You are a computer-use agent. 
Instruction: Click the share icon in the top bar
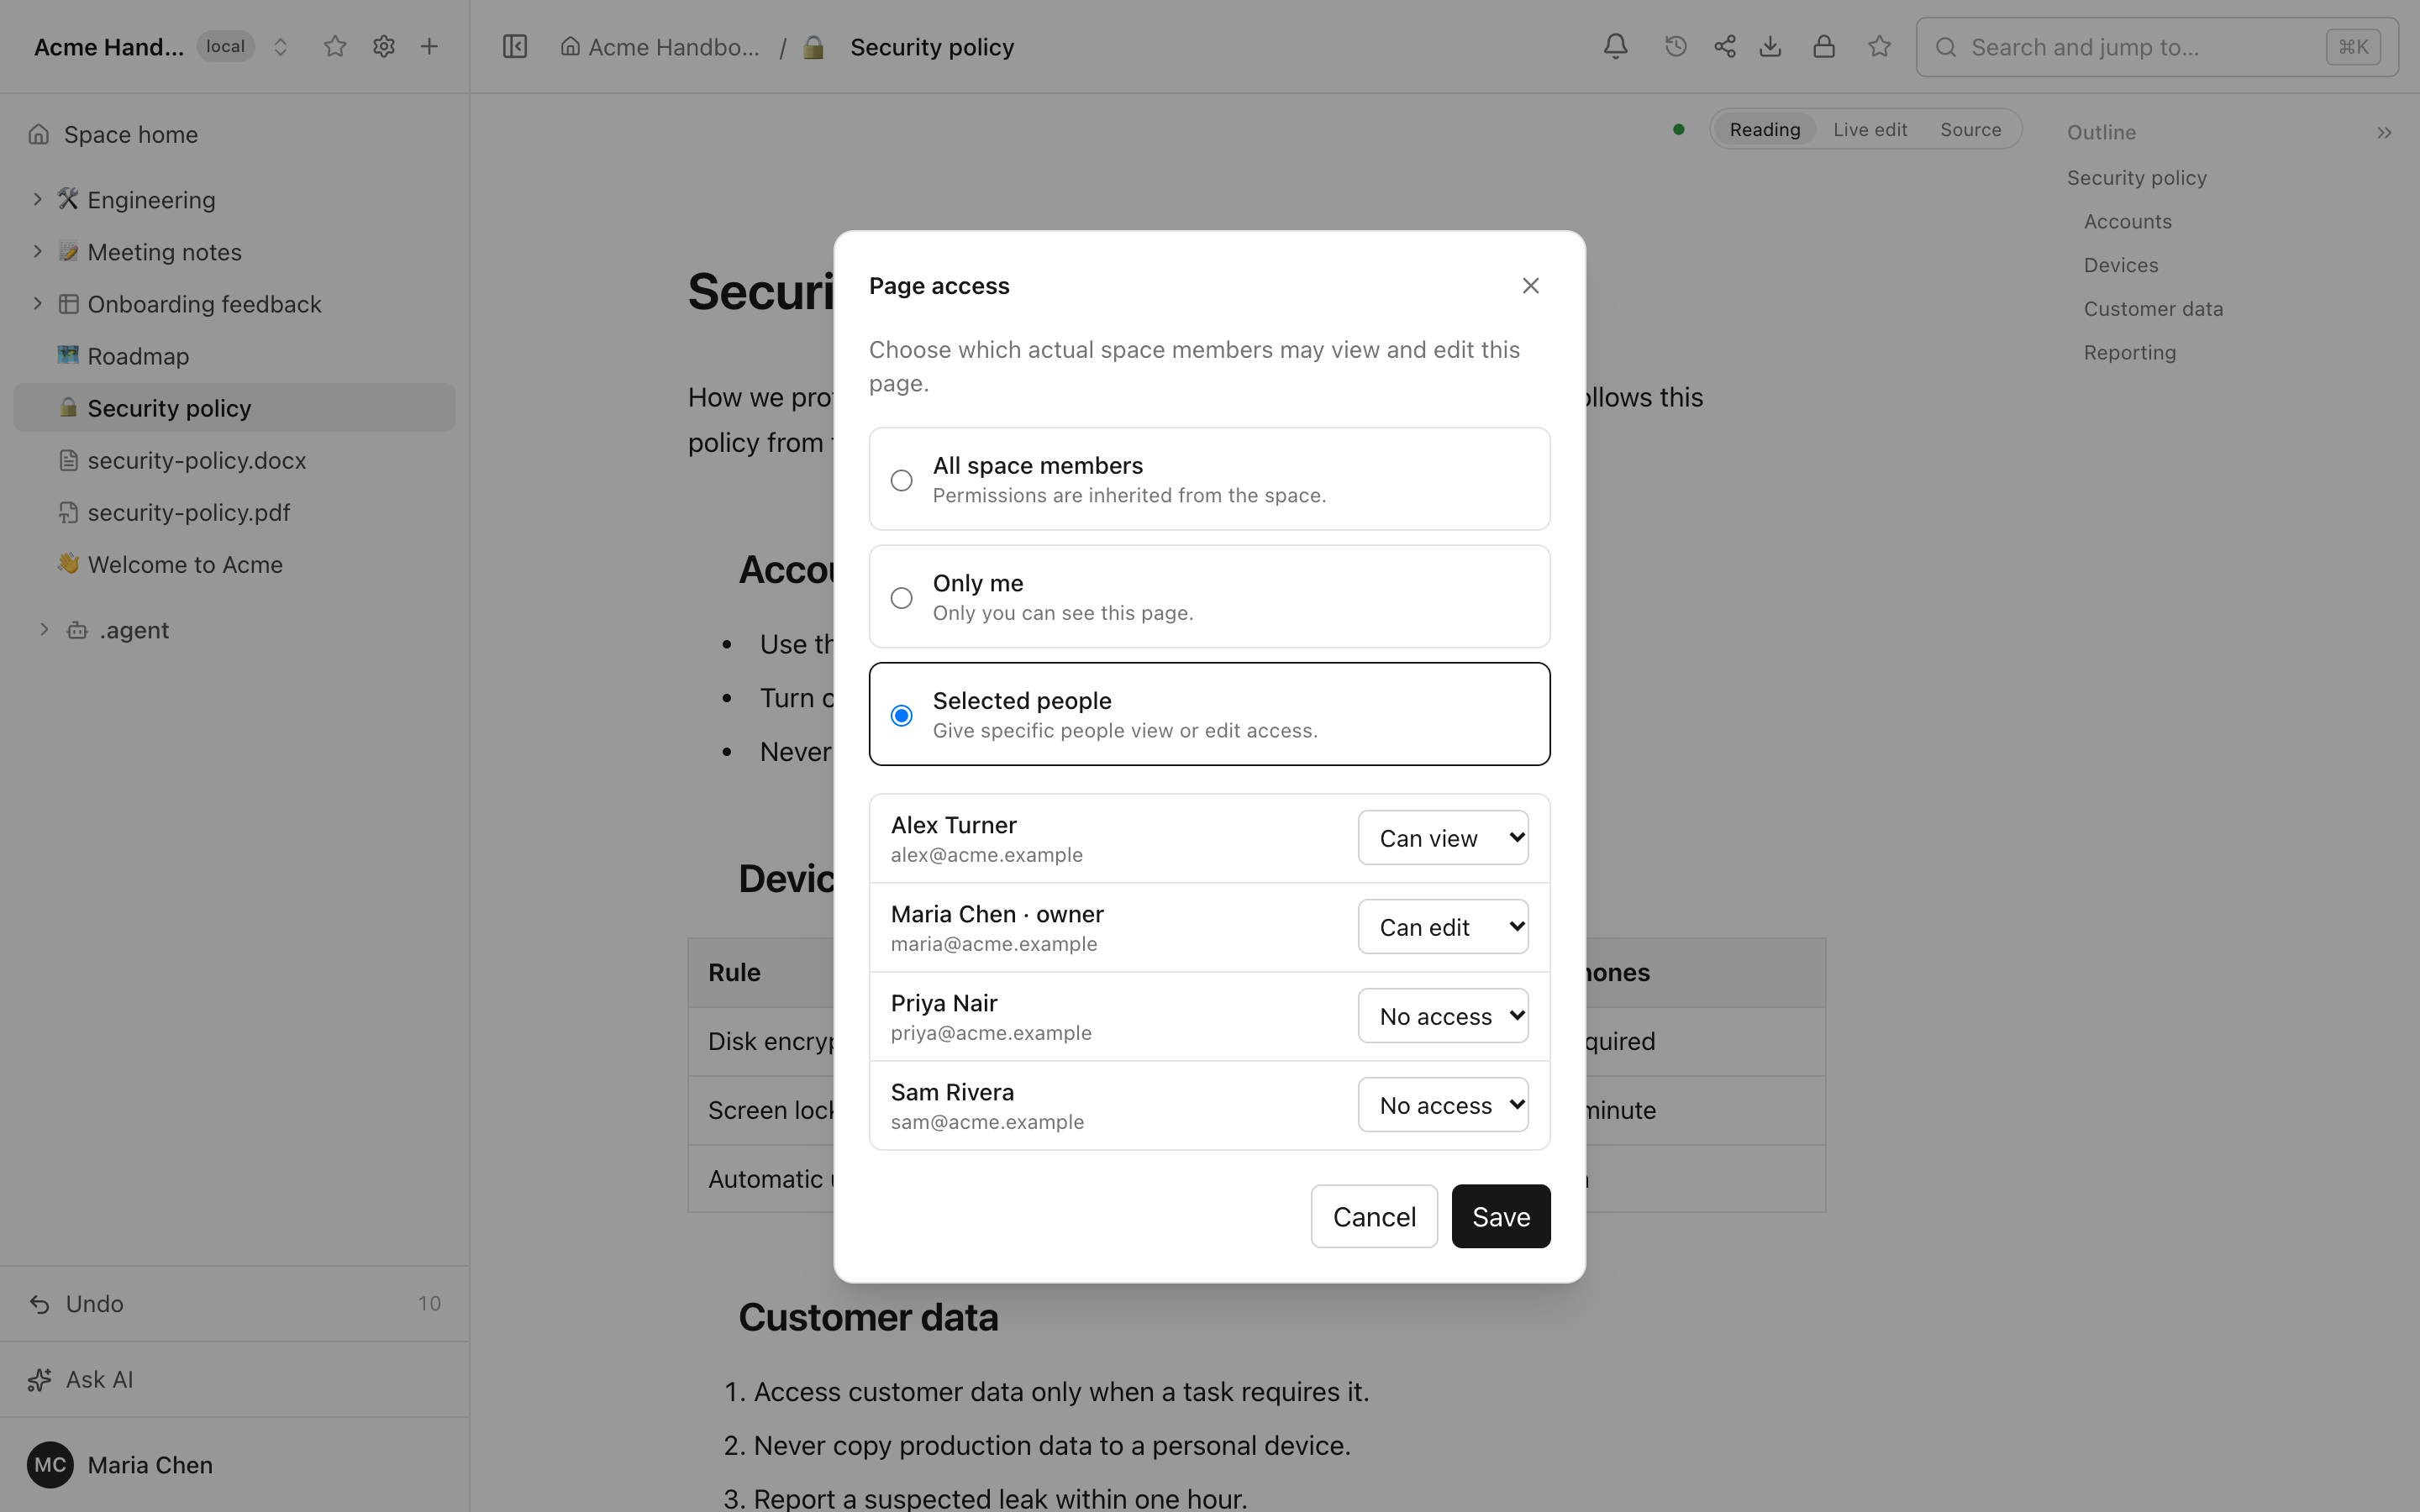(1725, 46)
